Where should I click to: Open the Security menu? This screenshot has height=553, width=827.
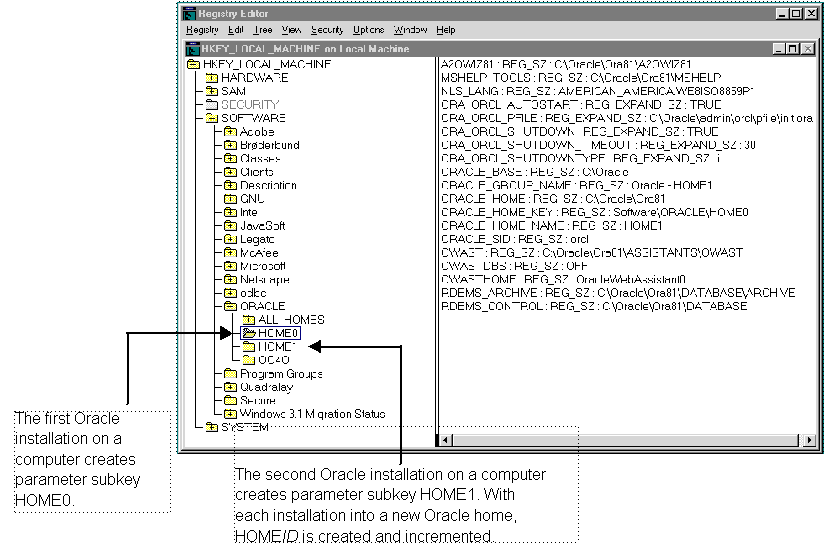326,31
